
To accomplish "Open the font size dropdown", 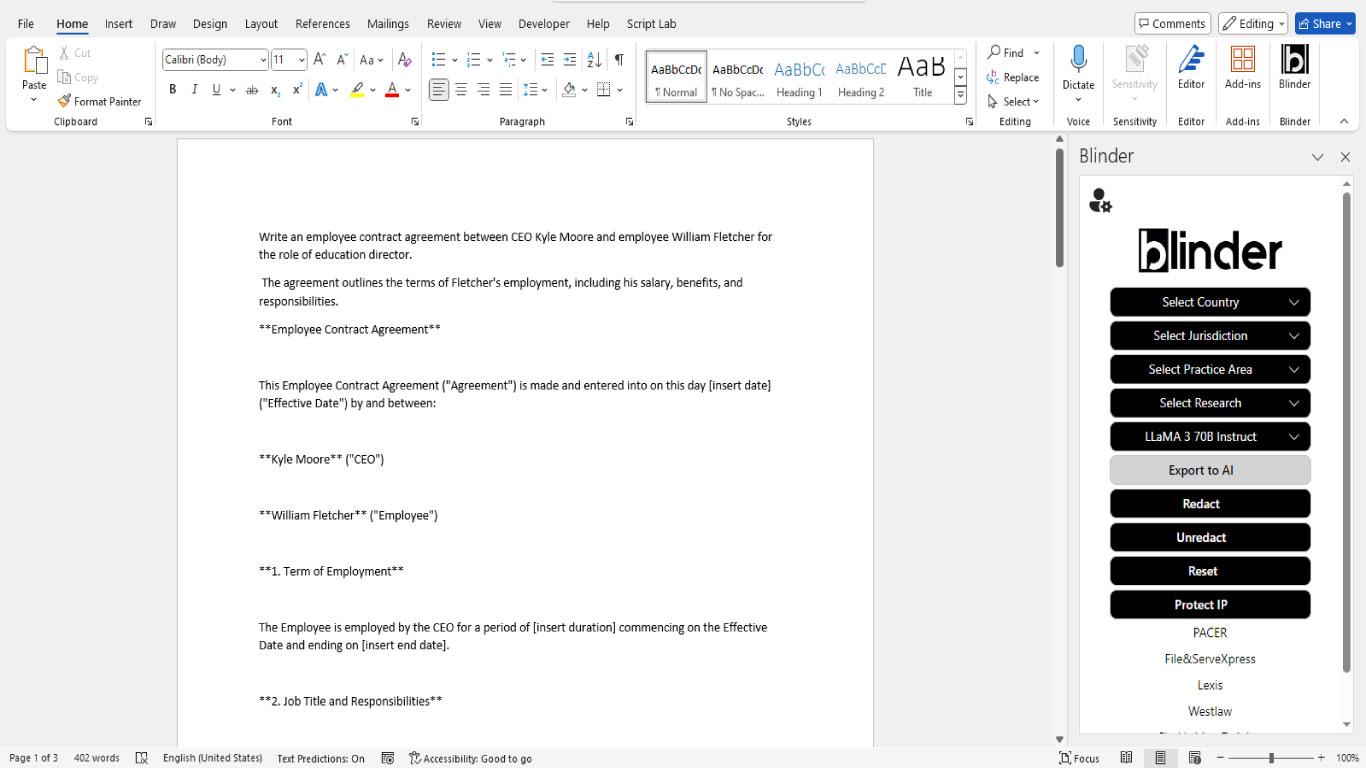I will [298, 59].
